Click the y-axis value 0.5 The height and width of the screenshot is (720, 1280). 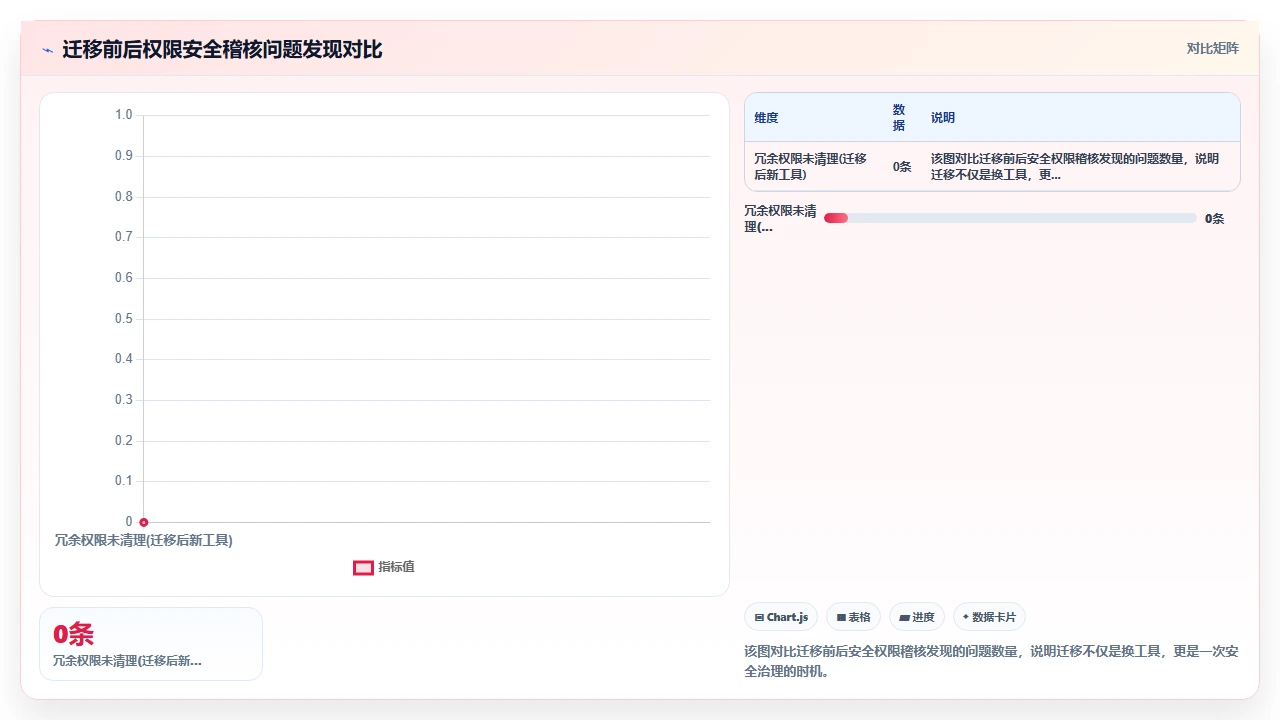123,318
